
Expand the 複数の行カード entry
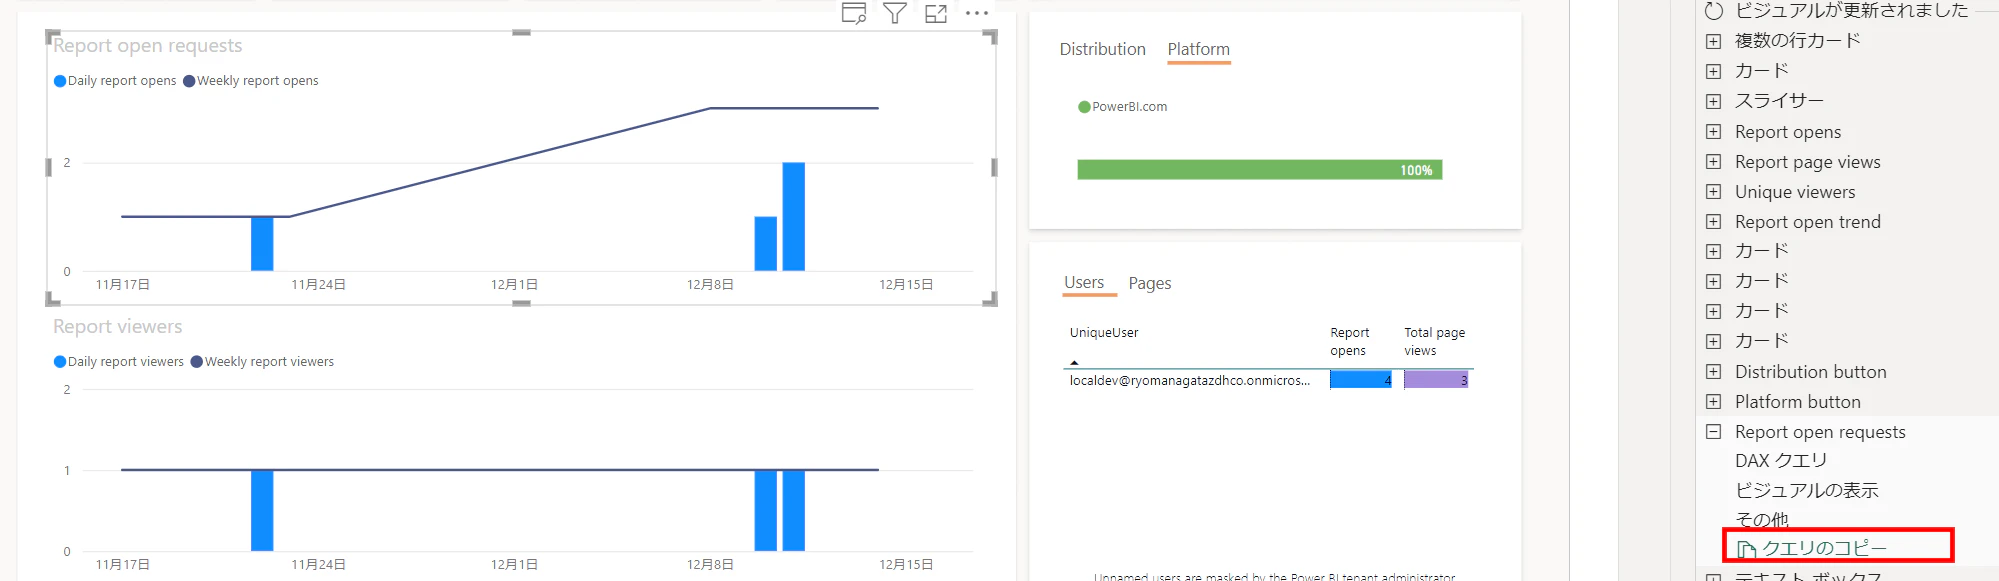(x=1713, y=41)
